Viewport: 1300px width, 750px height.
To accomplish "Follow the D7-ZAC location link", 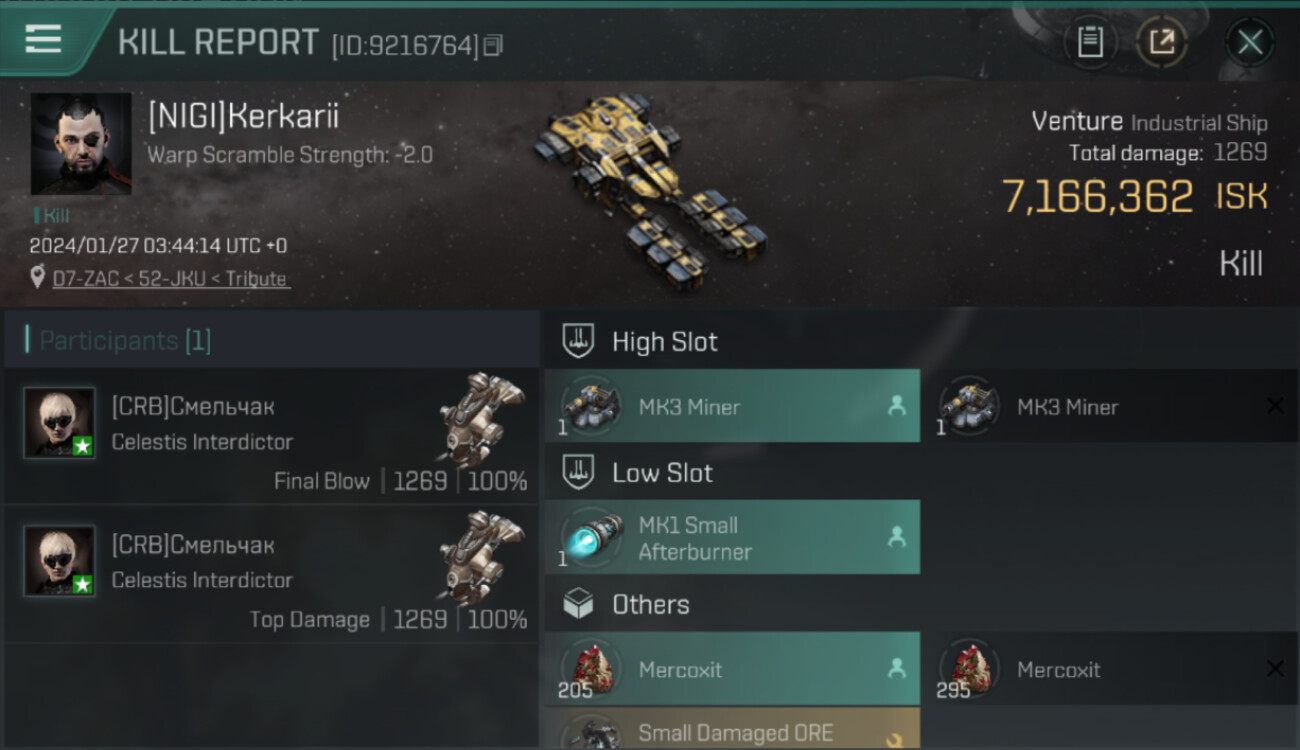I will coord(170,279).
